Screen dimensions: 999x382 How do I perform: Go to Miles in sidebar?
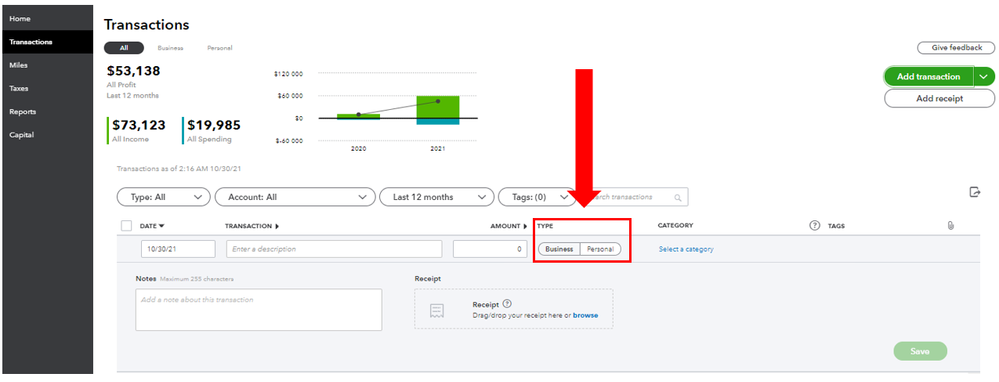click(x=18, y=65)
